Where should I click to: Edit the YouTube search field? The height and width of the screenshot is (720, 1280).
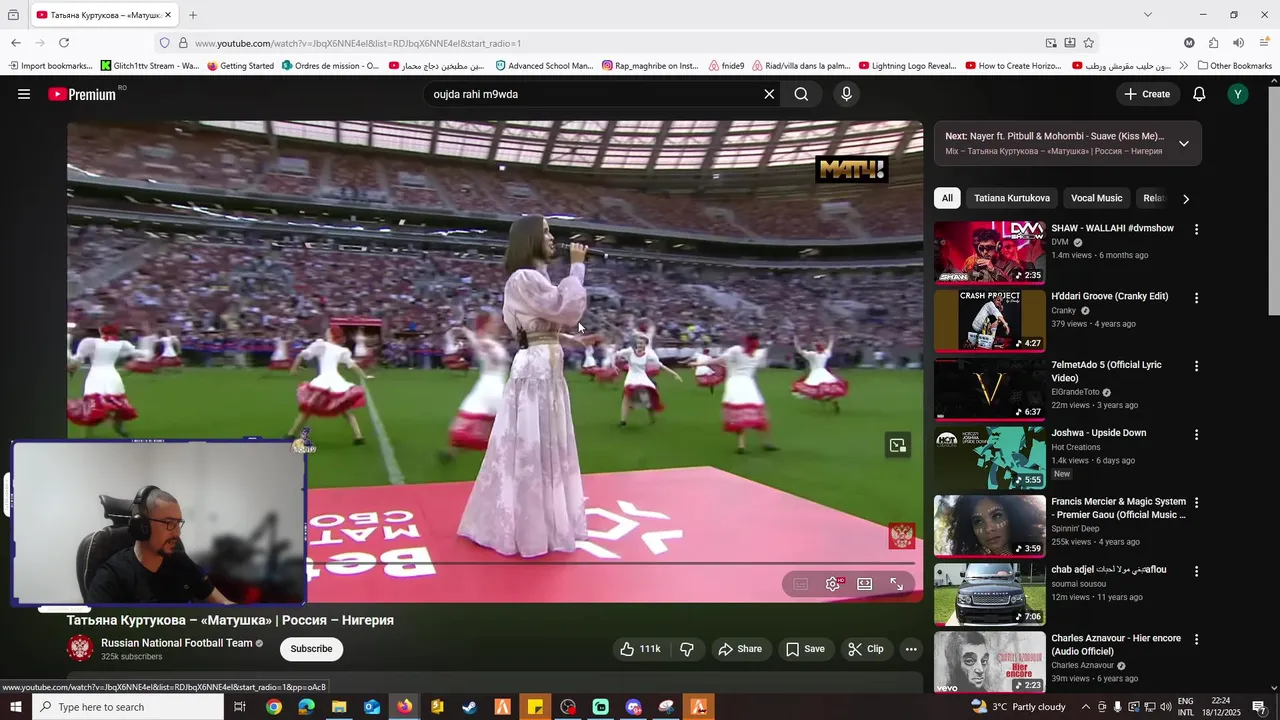[594, 94]
